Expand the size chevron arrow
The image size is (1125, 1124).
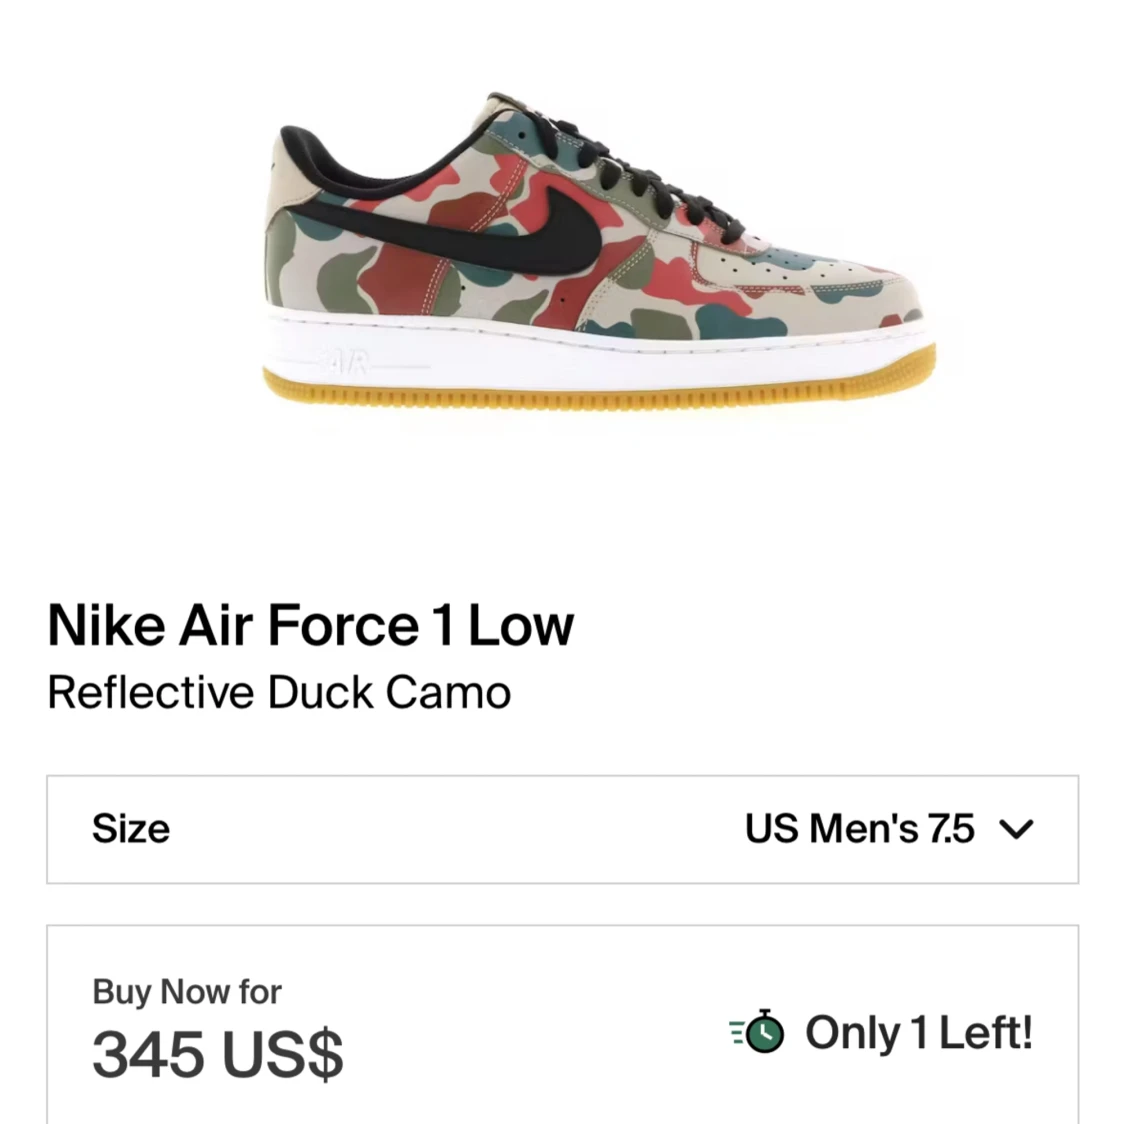pyautogui.click(x=1017, y=829)
